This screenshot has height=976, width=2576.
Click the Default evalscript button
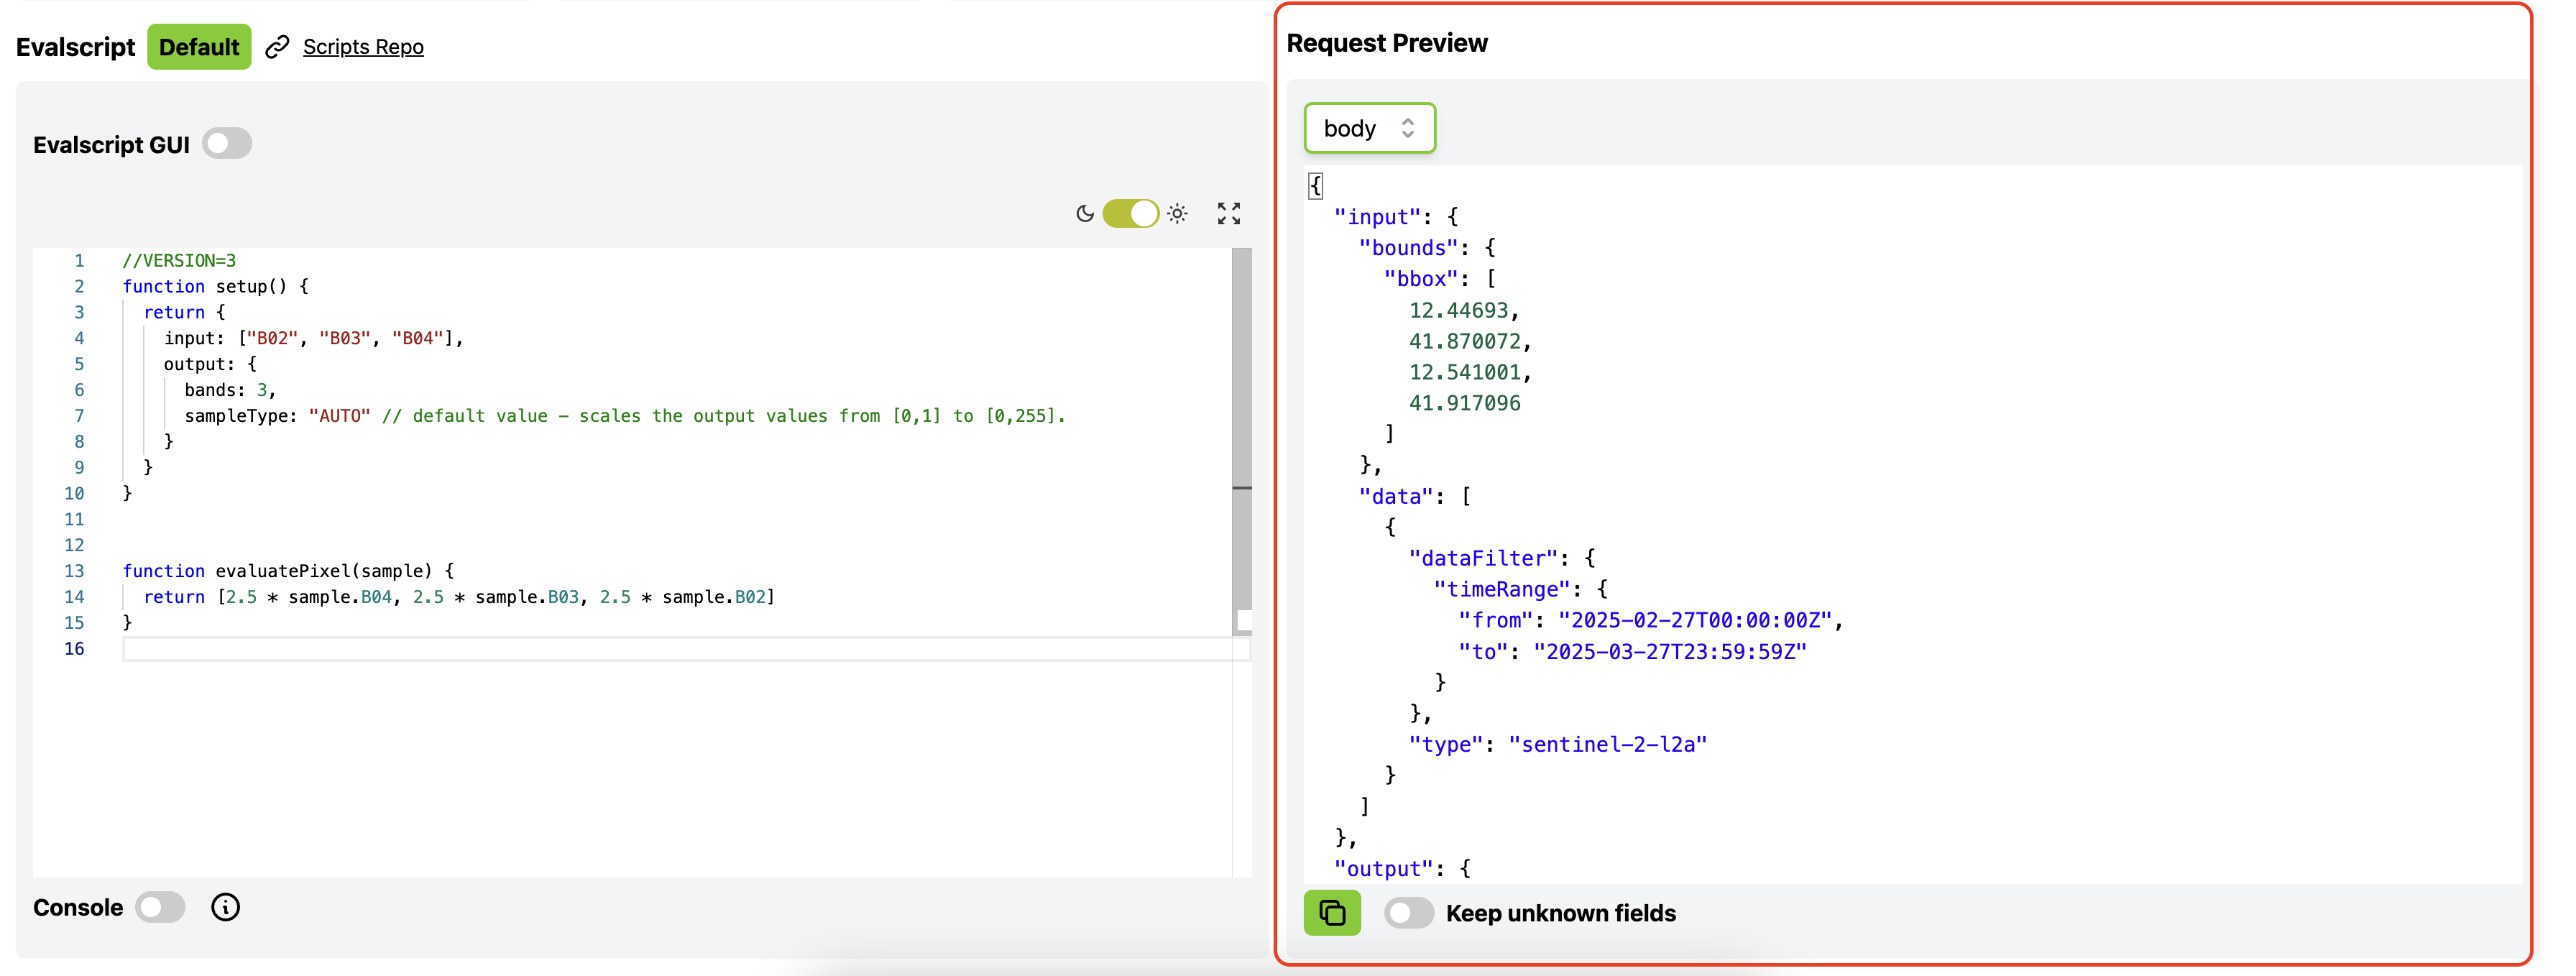tap(199, 47)
